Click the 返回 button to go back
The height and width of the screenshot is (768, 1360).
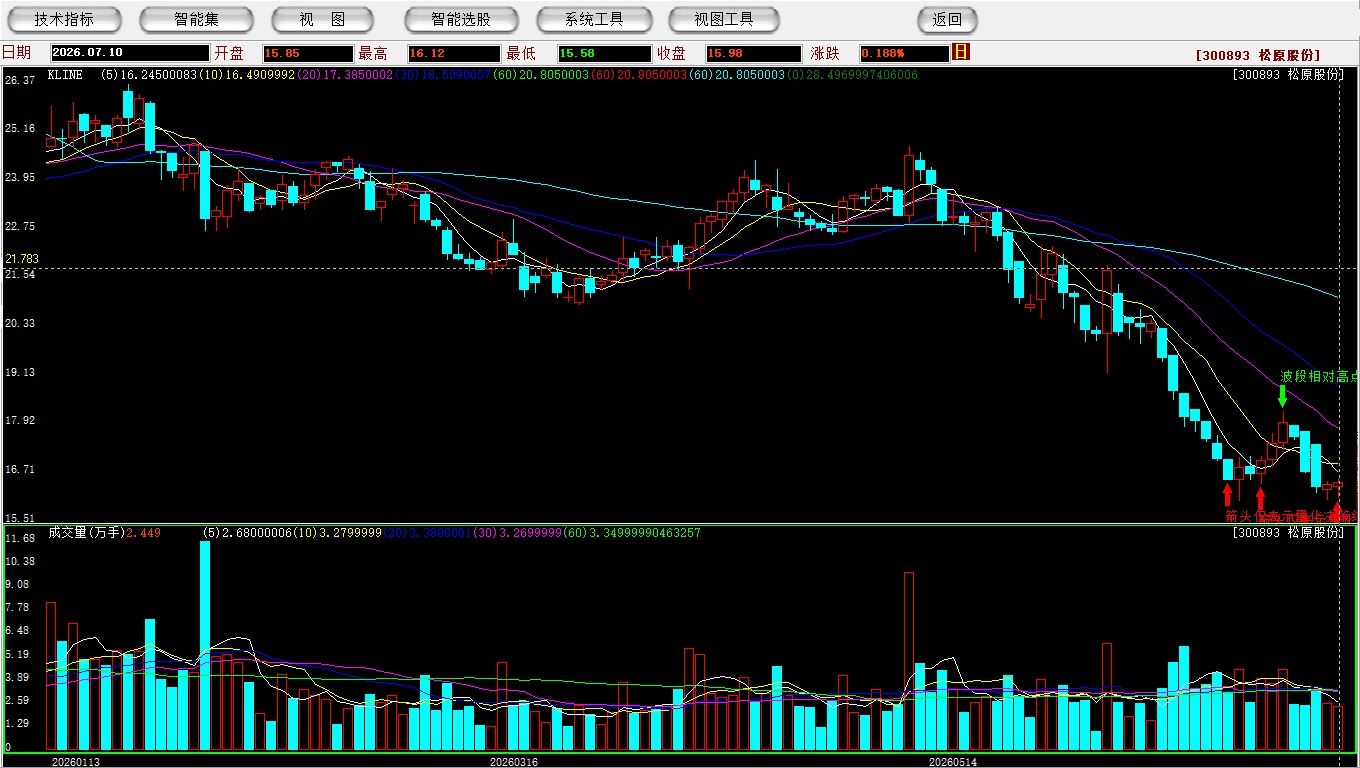[x=947, y=19]
